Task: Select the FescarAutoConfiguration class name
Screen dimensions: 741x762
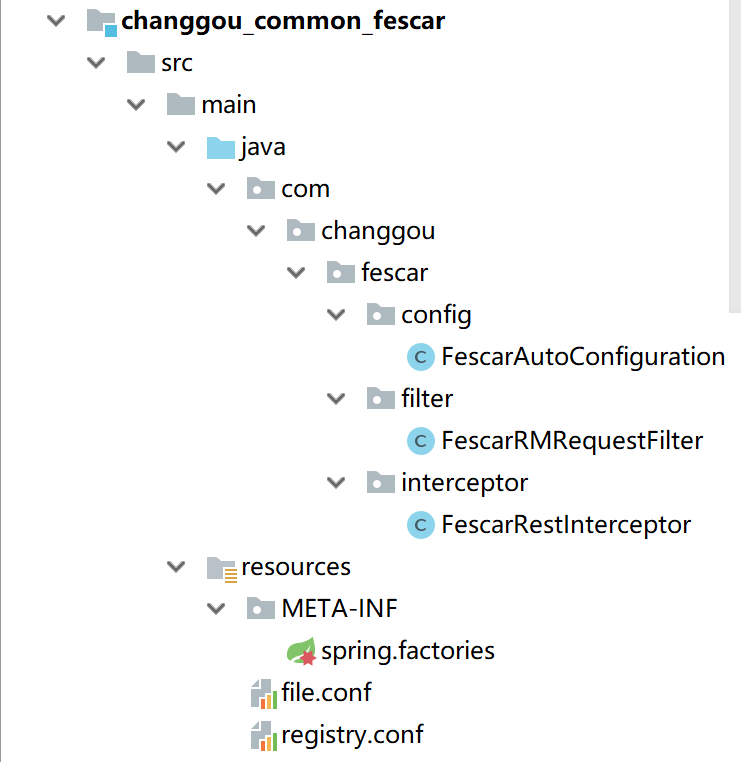Action: click(x=583, y=357)
